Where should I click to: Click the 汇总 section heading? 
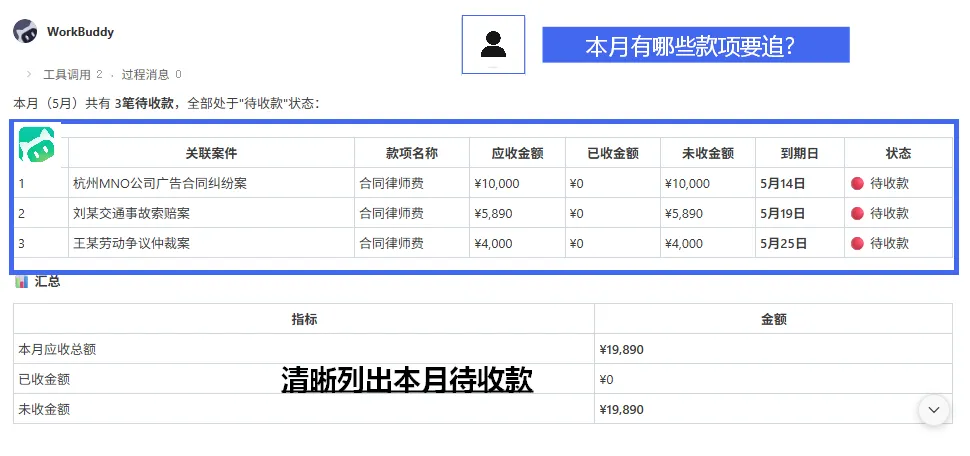48,282
